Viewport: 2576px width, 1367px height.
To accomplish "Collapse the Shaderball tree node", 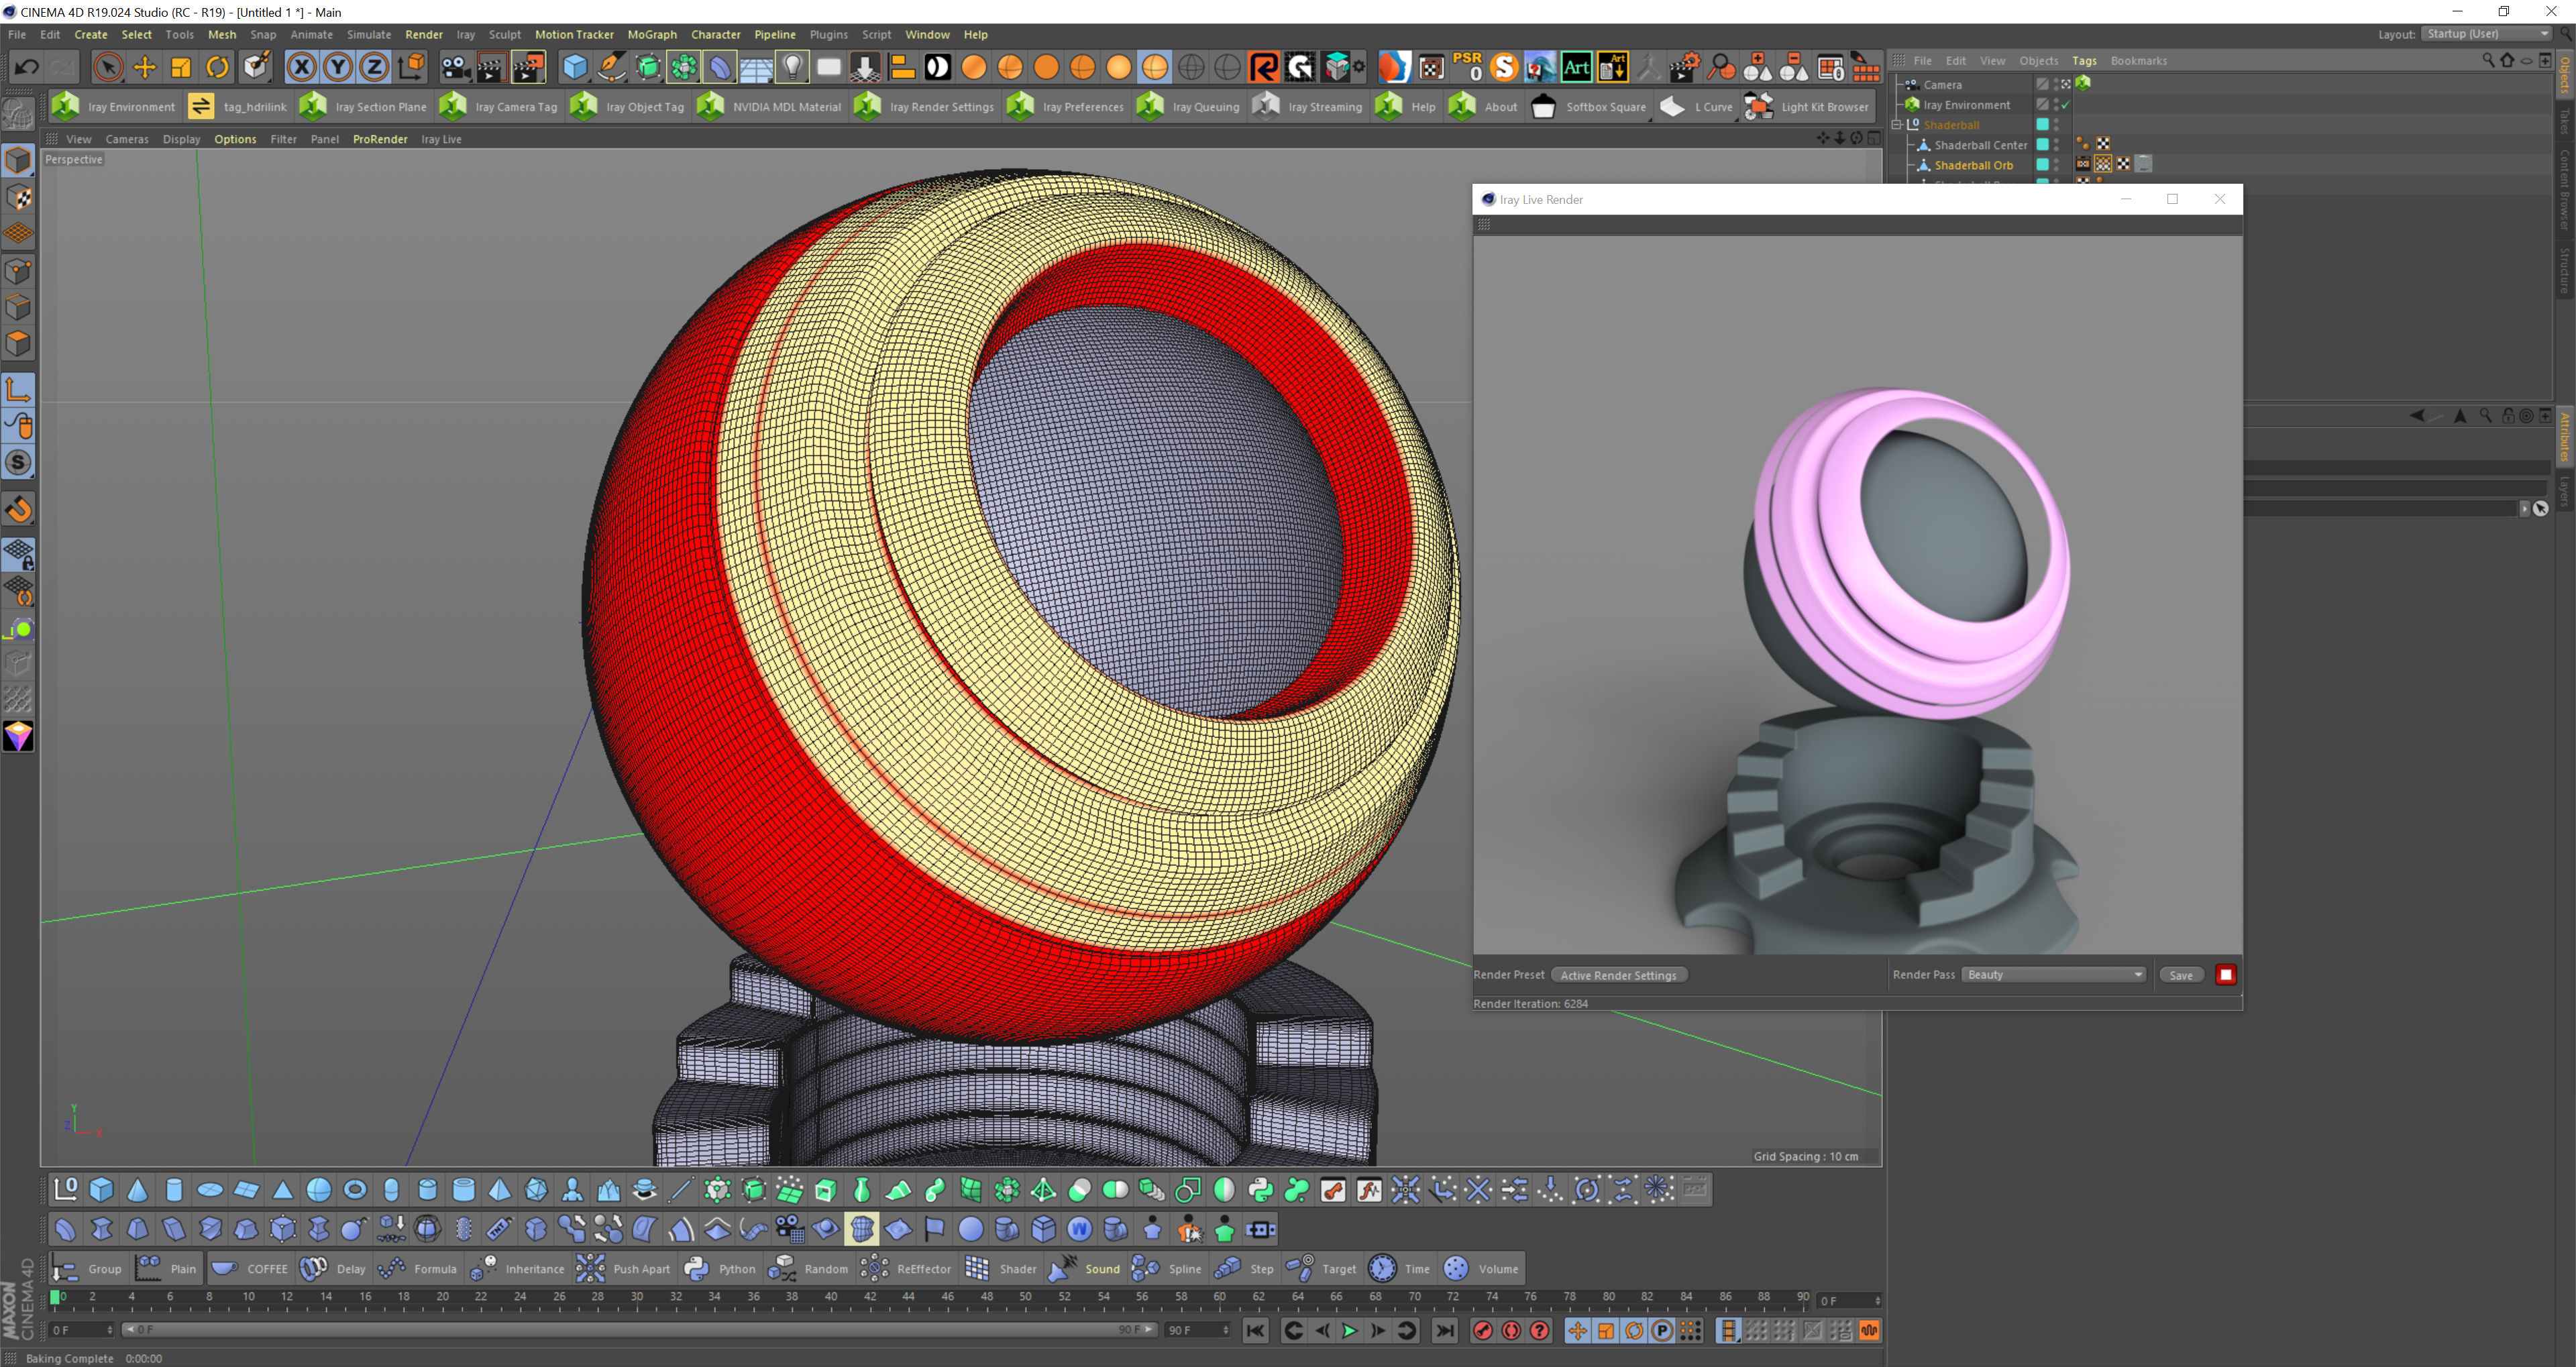I will [x=1896, y=124].
